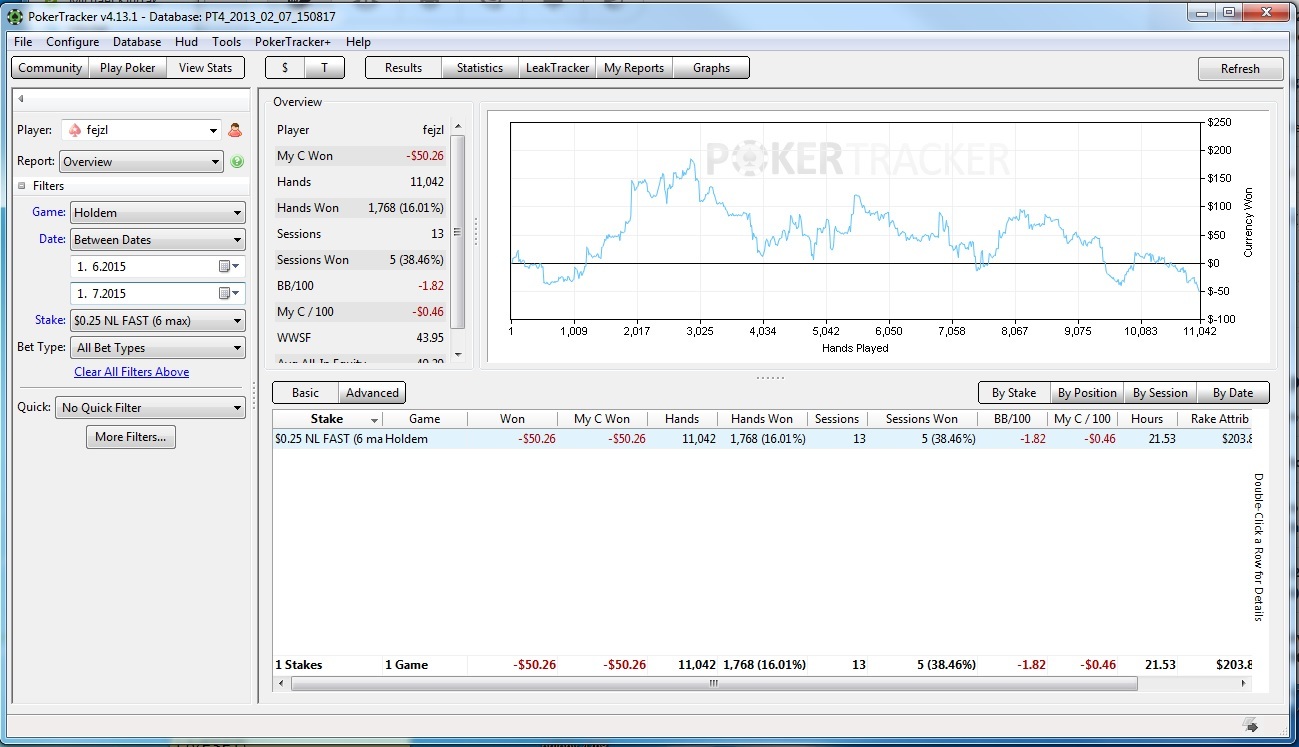Collapse the Filters section

tap(22, 186)
